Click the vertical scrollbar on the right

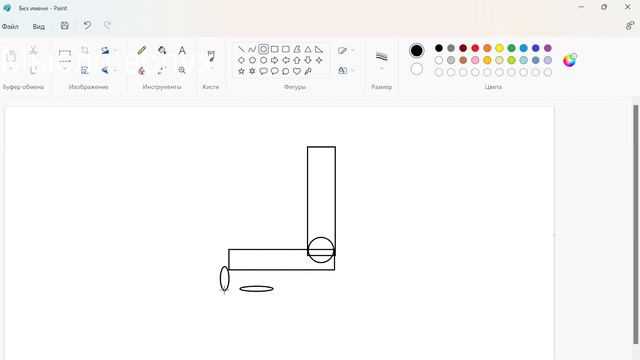pyautogui.click(x=636, y=224)
